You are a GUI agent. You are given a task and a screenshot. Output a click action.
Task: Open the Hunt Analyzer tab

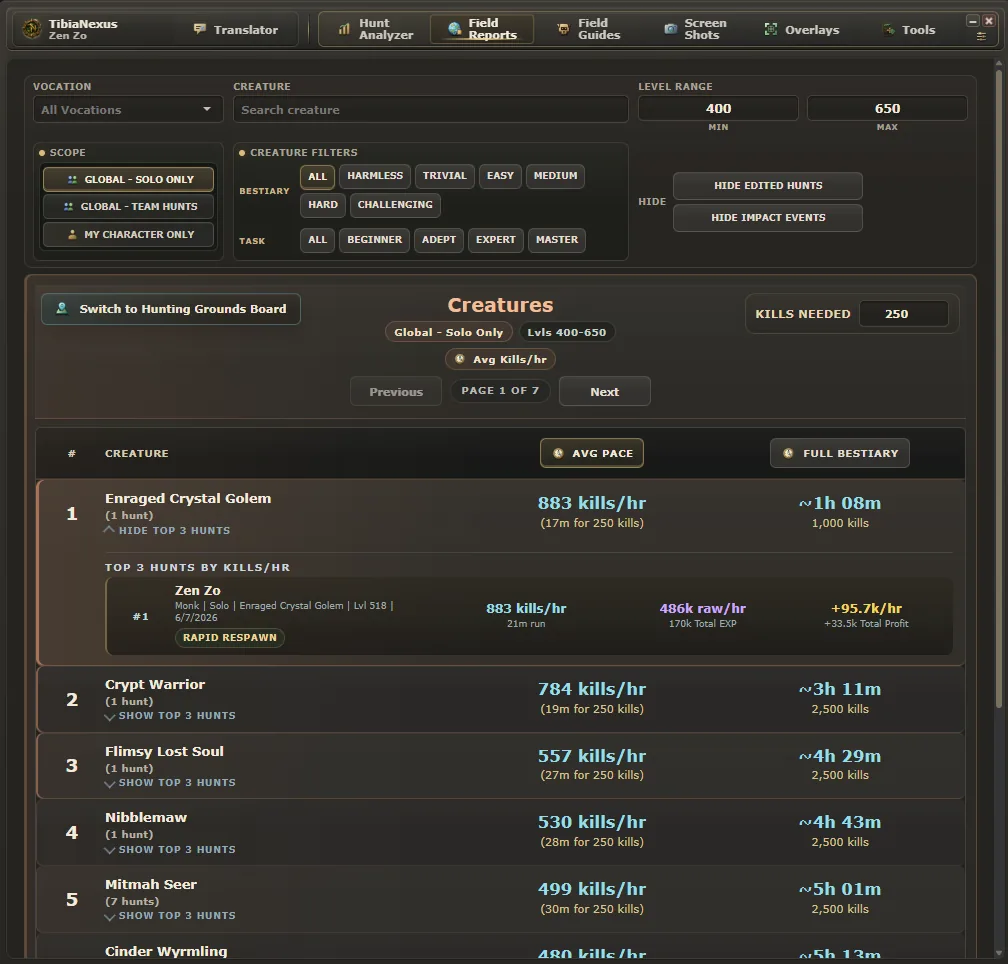coord(376,30)
